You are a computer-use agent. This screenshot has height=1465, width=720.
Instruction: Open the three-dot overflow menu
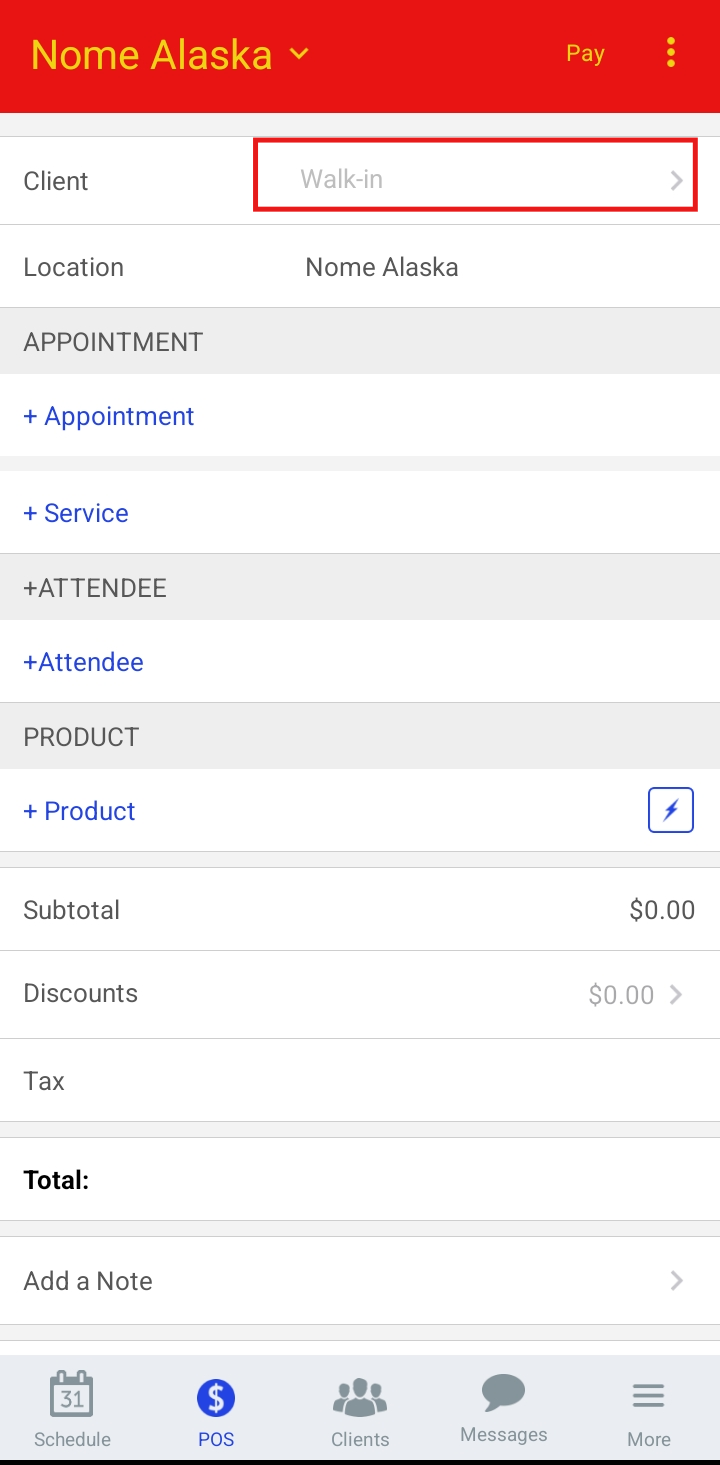coord(671,53)
